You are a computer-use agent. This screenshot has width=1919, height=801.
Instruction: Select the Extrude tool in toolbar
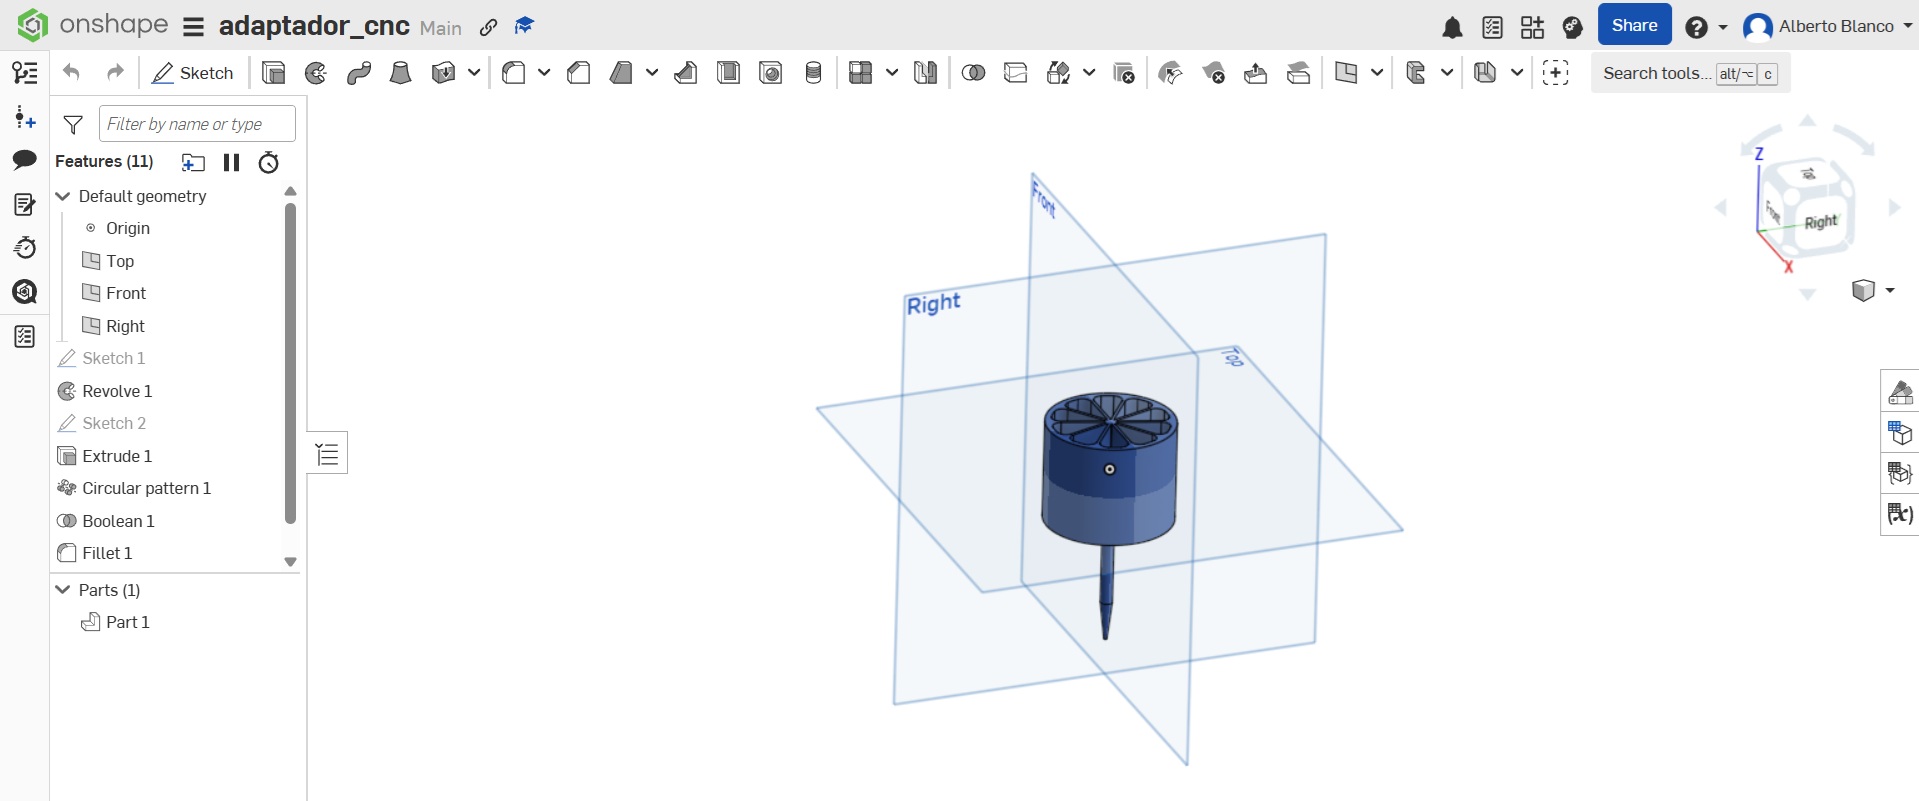273,73
